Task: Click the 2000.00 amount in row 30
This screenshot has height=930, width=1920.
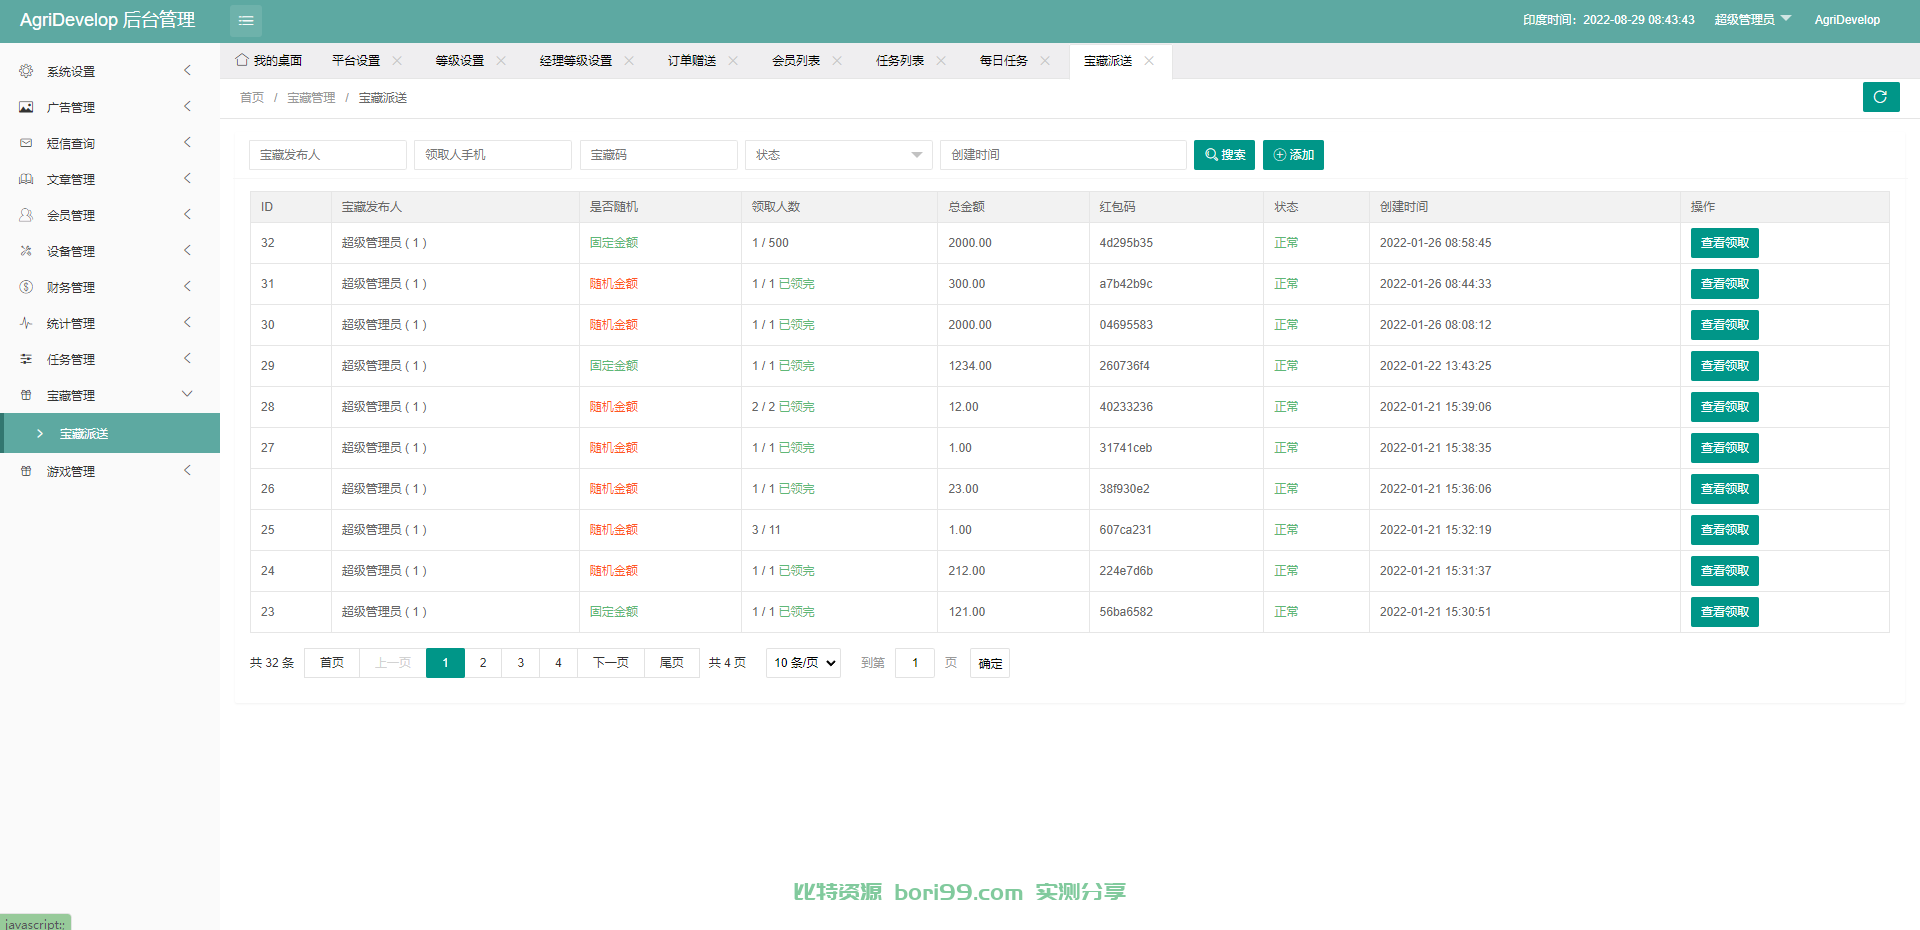Action: coord(970,325)
